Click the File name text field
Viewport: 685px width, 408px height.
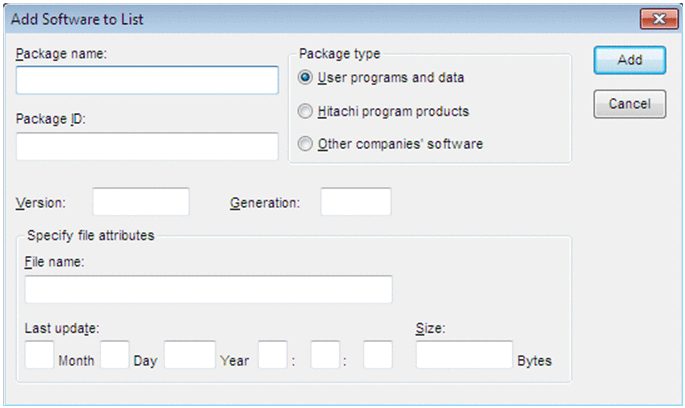click(209, 290)
